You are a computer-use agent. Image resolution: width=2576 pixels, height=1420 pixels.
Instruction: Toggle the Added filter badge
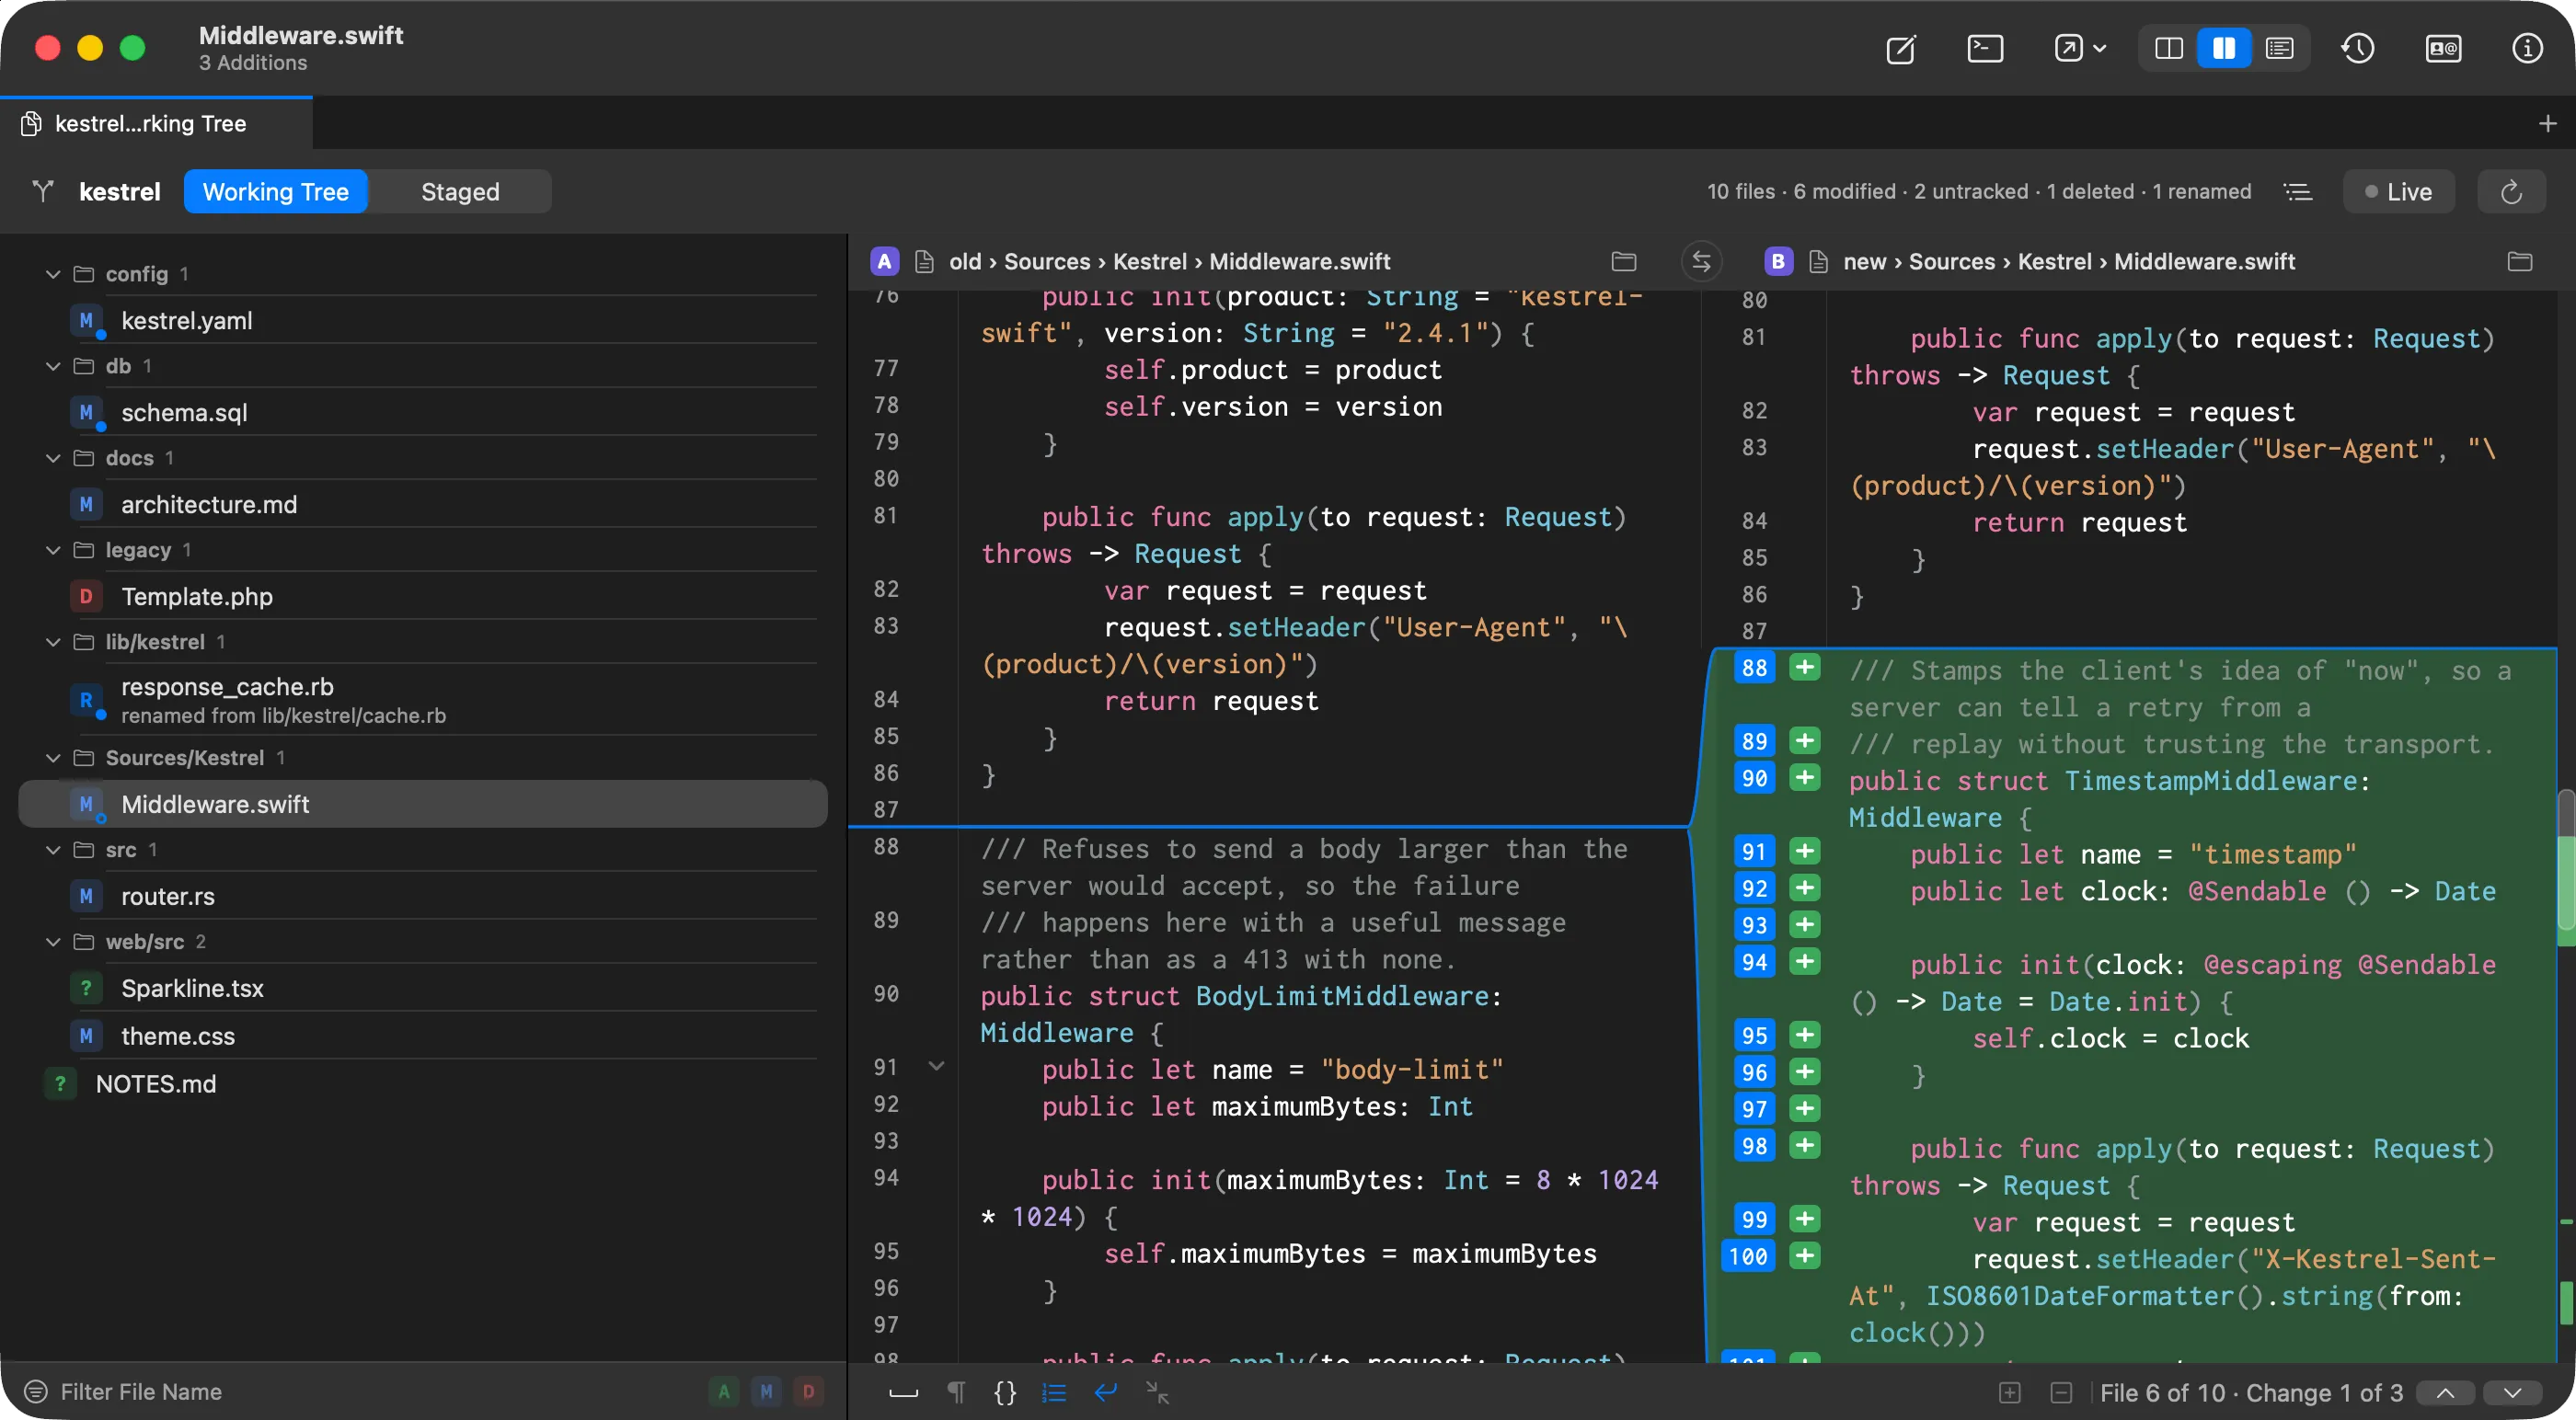(x=723, y=1391)
